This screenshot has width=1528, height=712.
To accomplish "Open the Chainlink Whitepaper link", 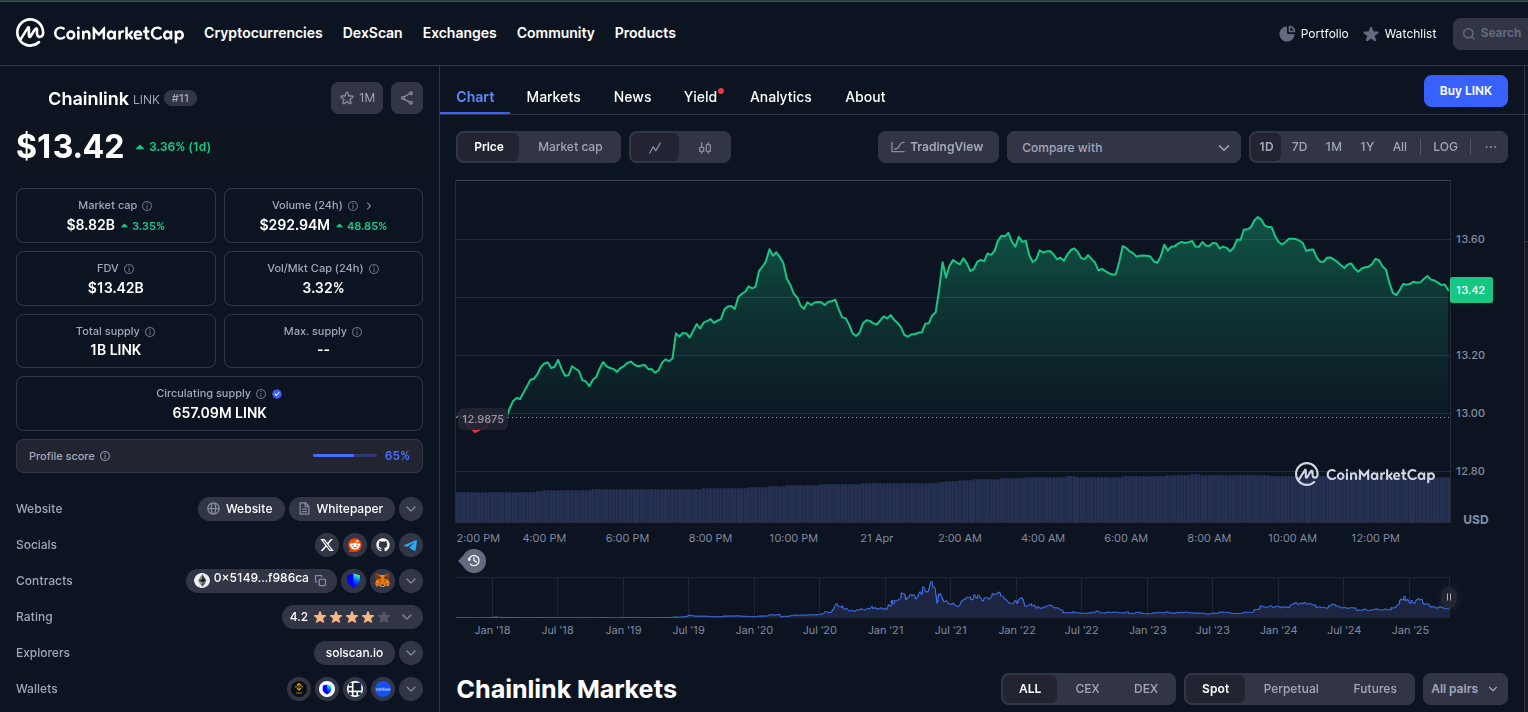I will tap(342, 509).
